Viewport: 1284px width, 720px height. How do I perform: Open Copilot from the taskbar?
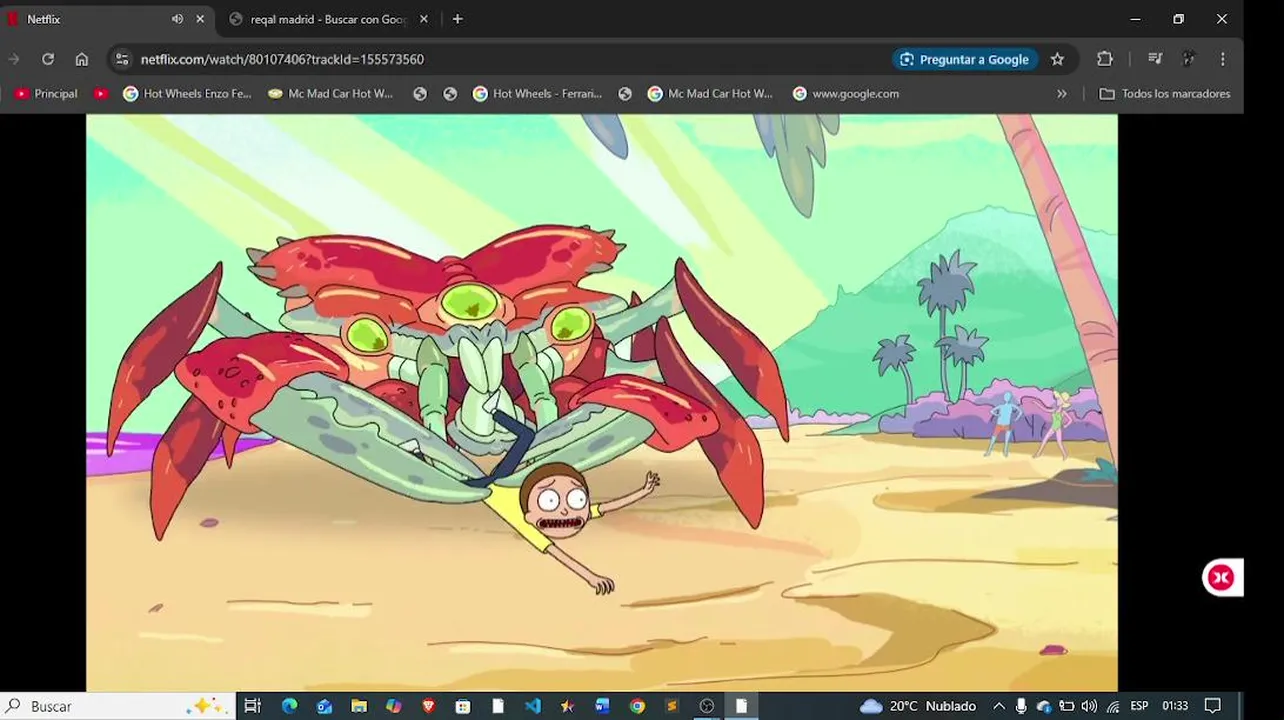(394, 706)
